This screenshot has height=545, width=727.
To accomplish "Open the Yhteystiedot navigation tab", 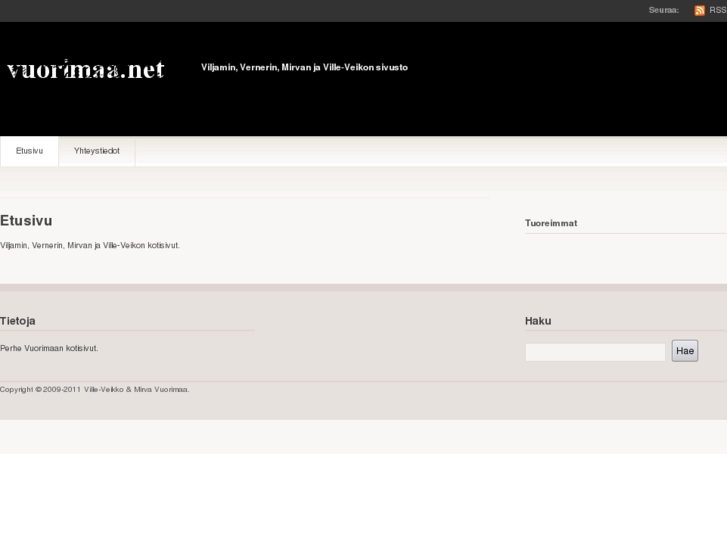I will coord(96,151).
